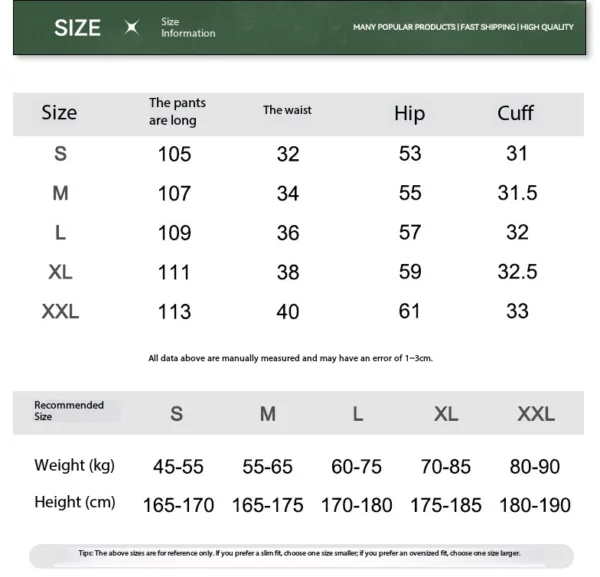
Task: Select hip value 59 for size XL
Action: (410, 272)
